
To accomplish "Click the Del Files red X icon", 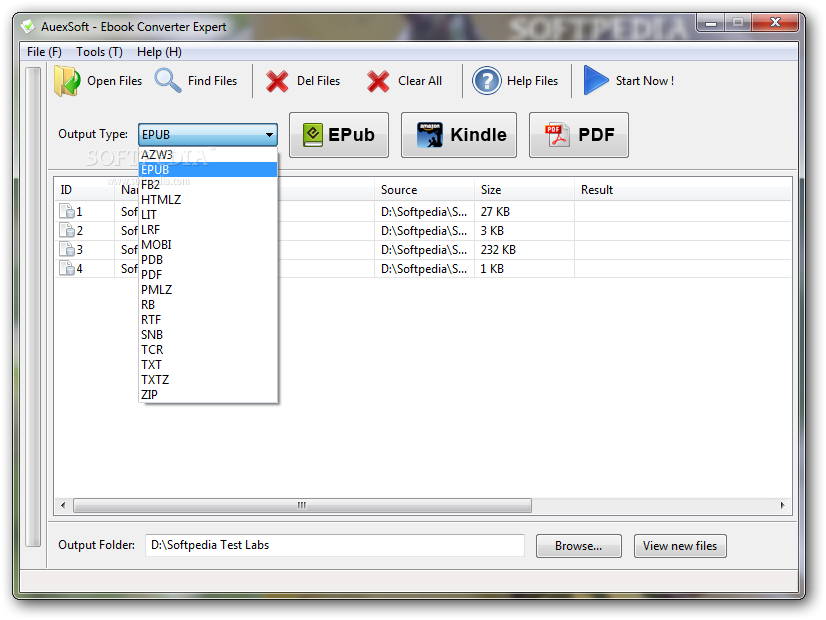I will 277,81.
